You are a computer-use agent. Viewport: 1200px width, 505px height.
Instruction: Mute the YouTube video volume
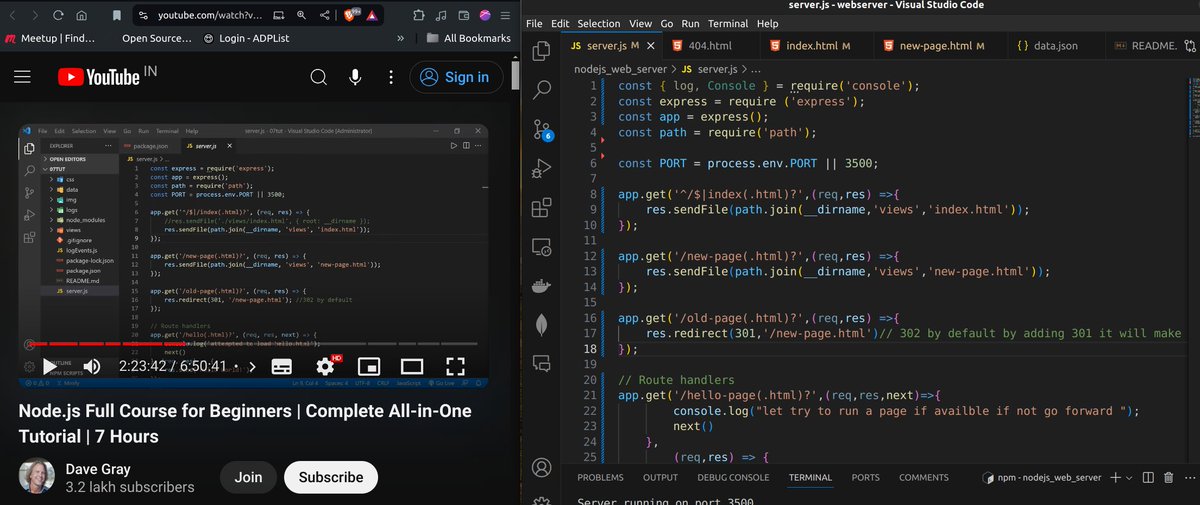[x=92, y=366]
